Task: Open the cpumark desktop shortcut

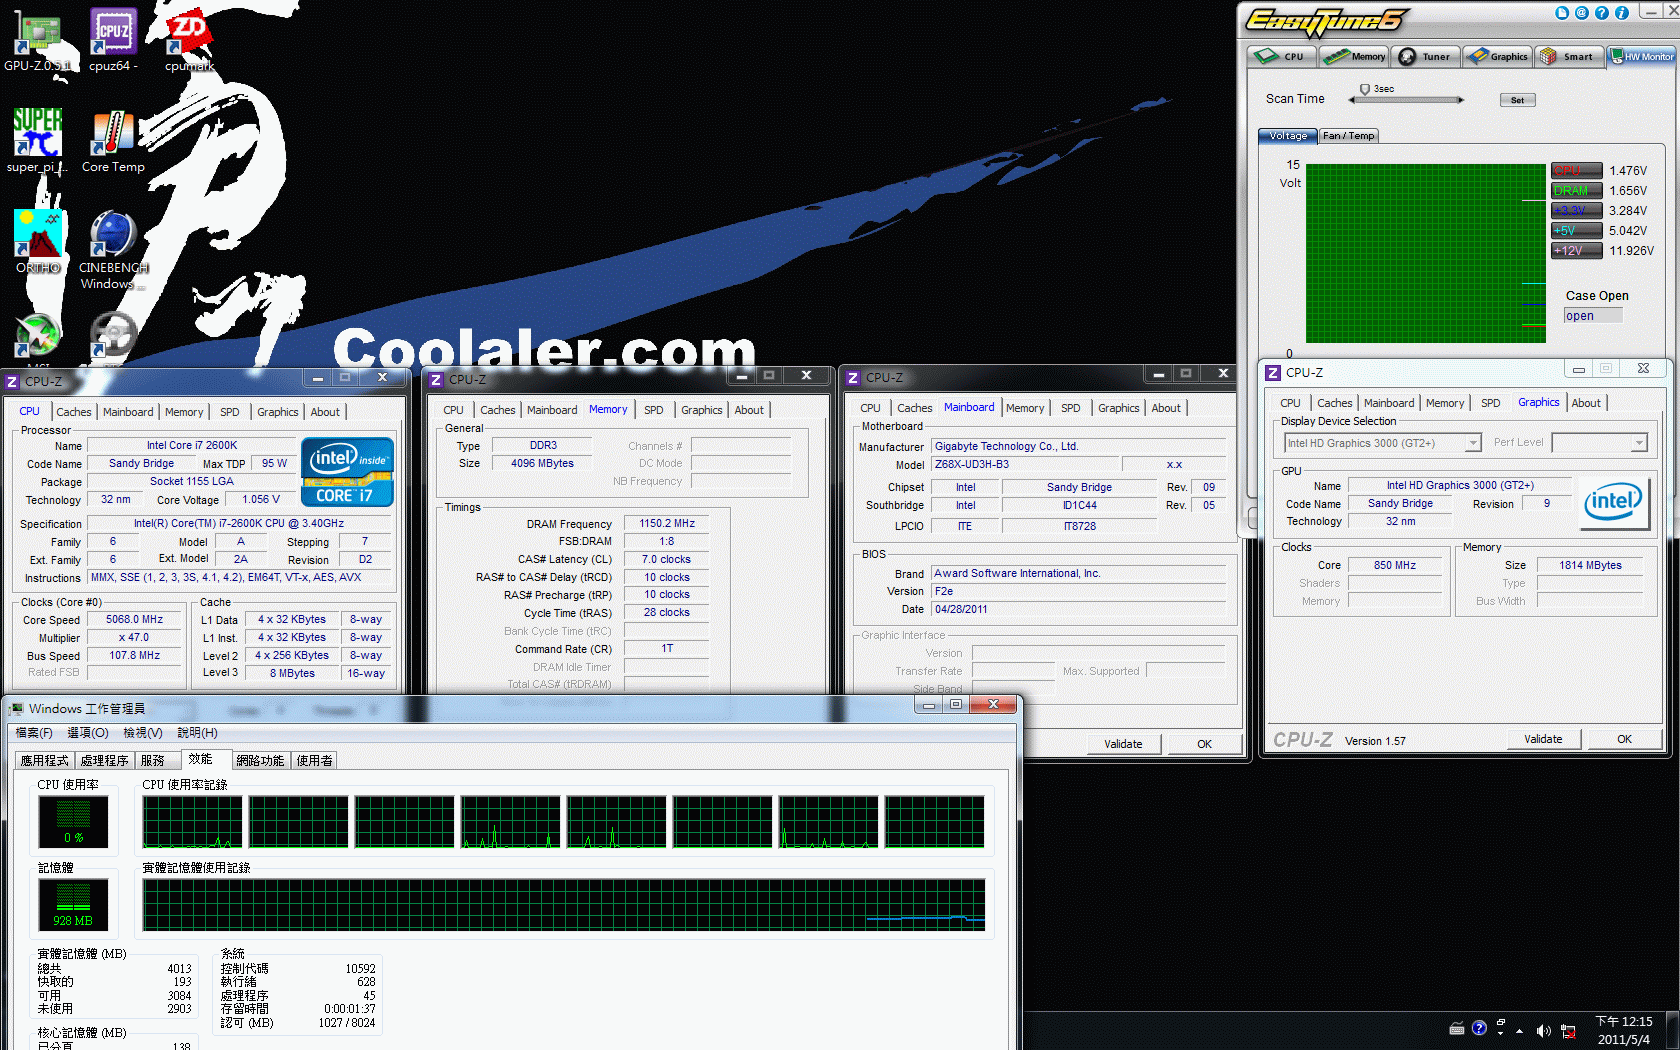Action: (189, 40)
